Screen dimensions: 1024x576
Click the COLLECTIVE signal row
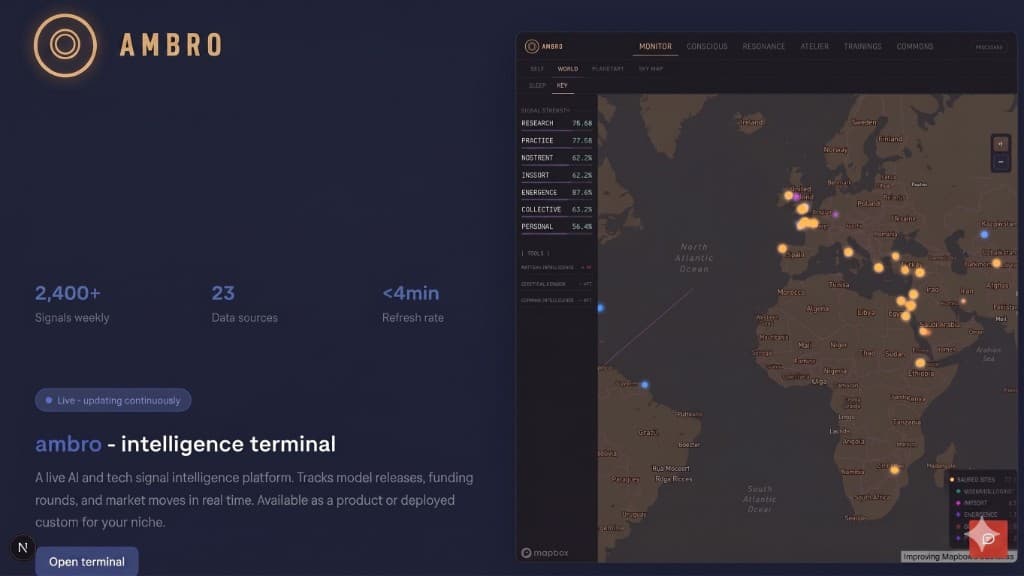click(556, 210)
